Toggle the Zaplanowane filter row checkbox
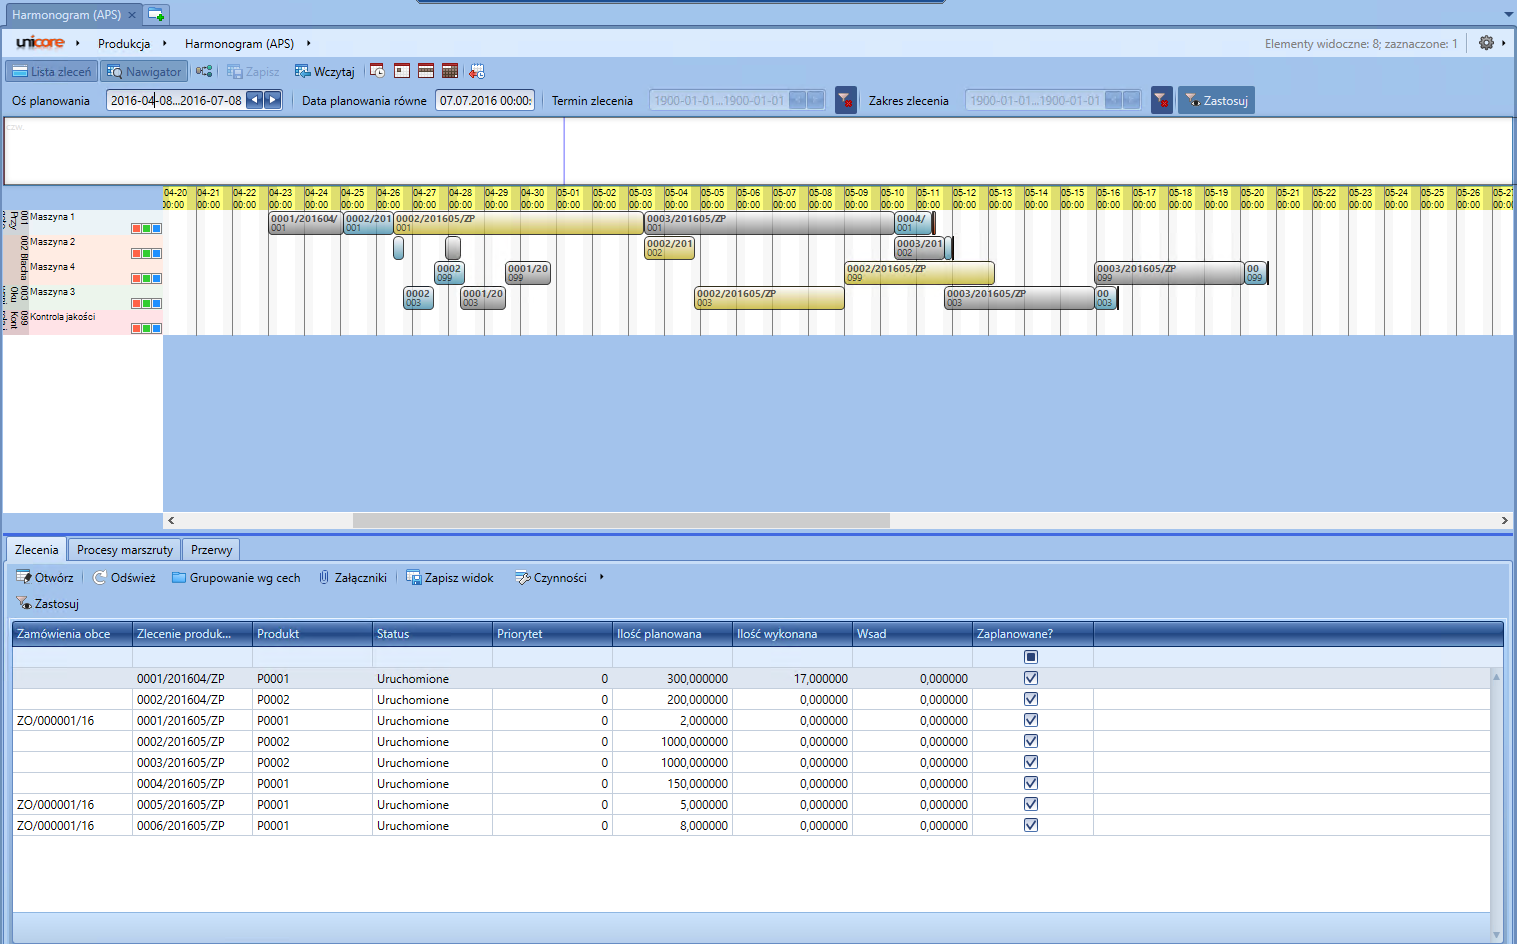The width and height of the screenshot is (1517, 944). tap(1031, 657)
